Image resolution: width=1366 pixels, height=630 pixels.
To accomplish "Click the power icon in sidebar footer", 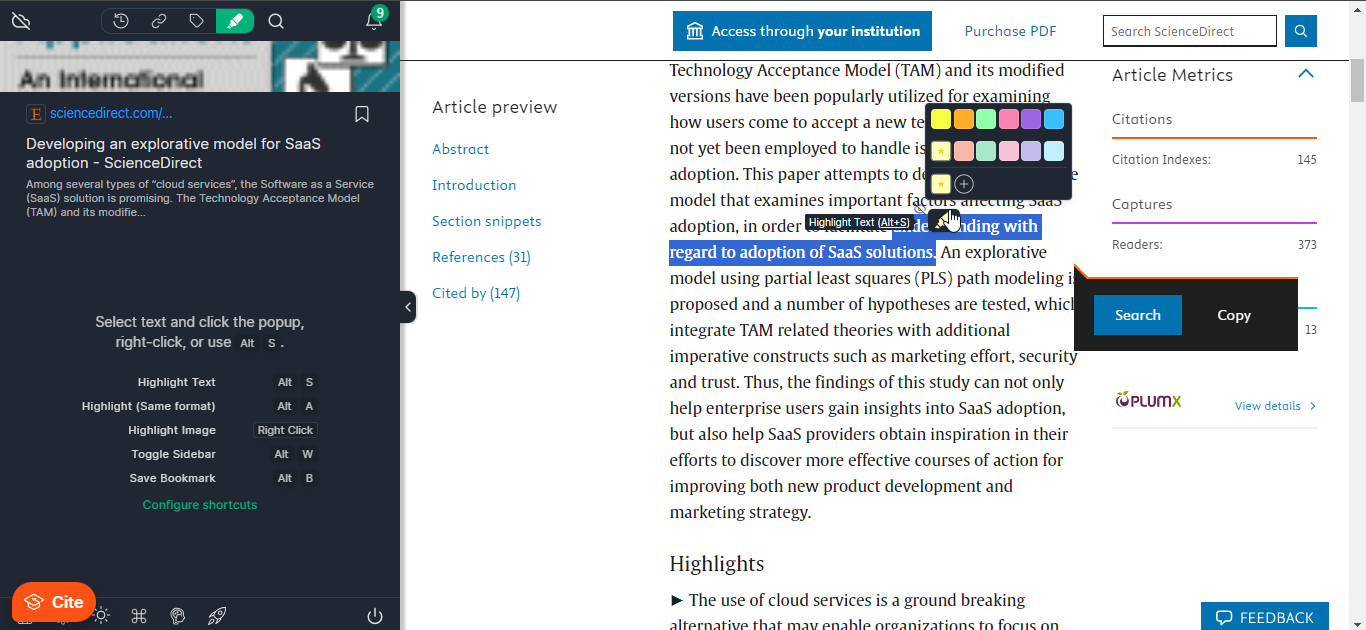I will point(375,616).
